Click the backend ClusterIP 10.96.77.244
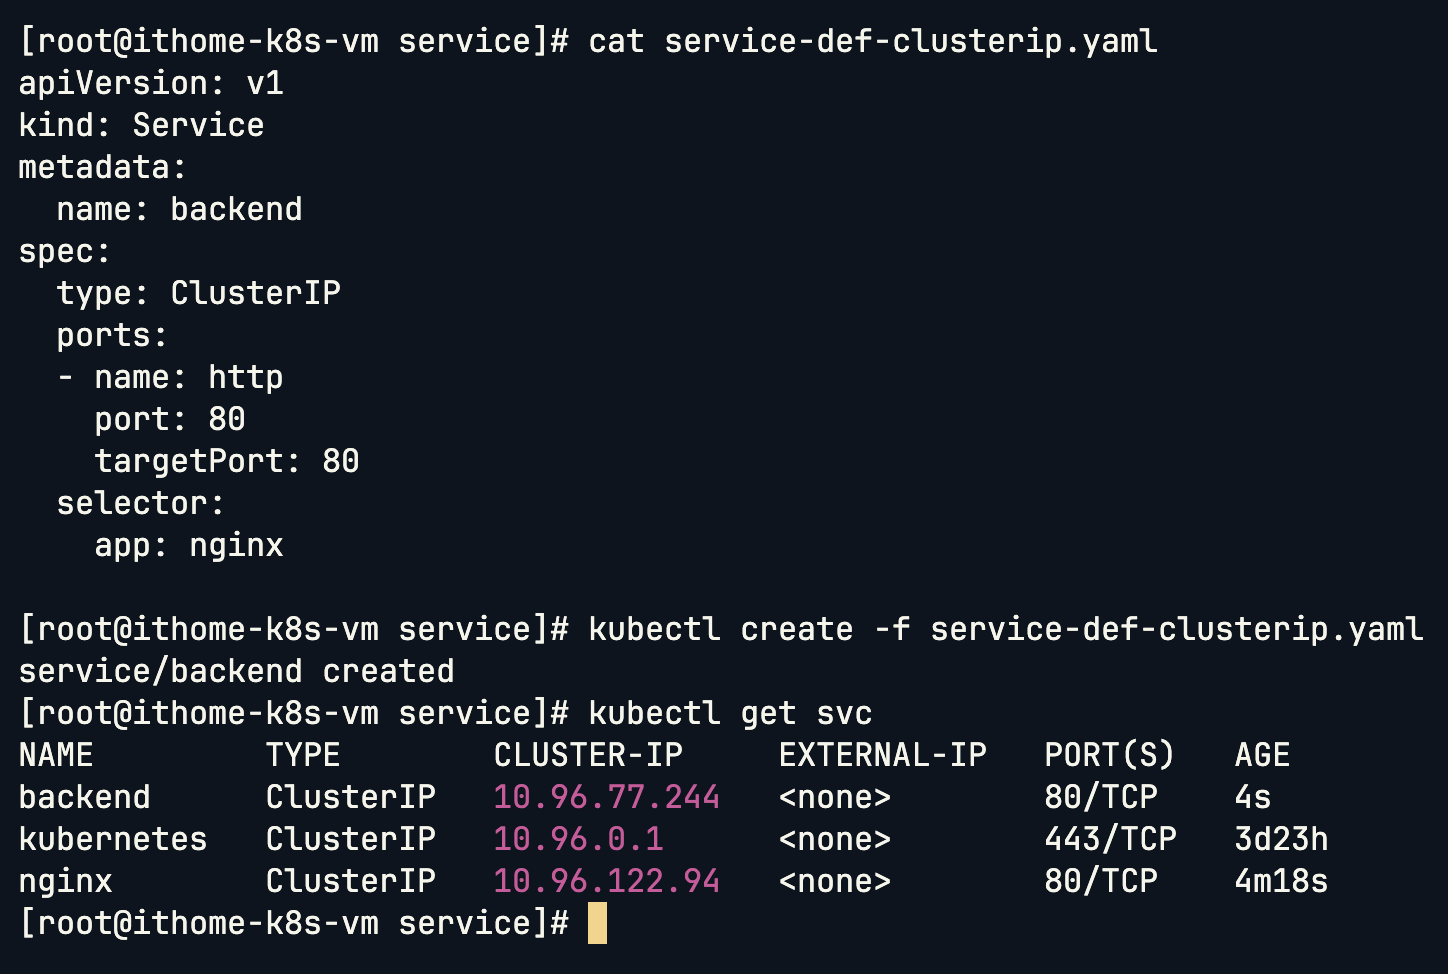Screen dimensions: 1448x974 point(607,797)
